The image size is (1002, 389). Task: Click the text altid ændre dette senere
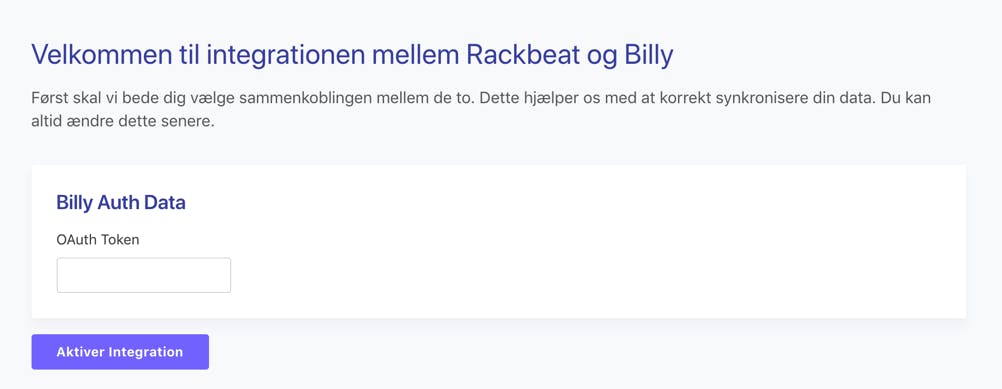(122, 121)
